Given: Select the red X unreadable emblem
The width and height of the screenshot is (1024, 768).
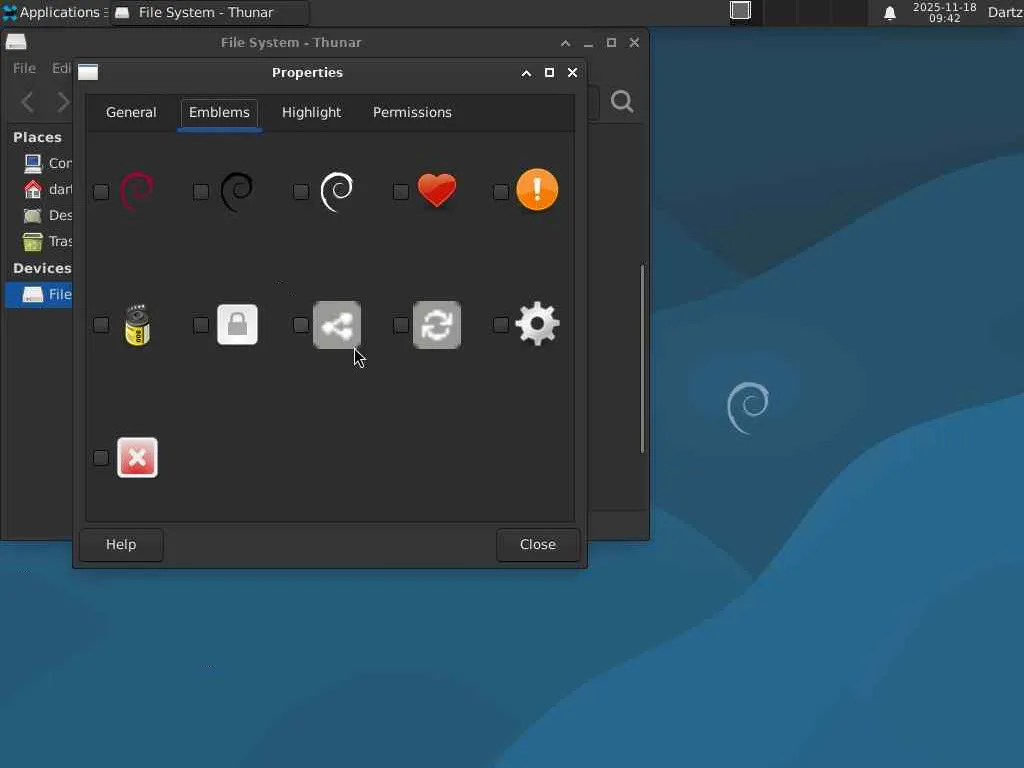Looking at the screenshot, I should coord(137,458).
